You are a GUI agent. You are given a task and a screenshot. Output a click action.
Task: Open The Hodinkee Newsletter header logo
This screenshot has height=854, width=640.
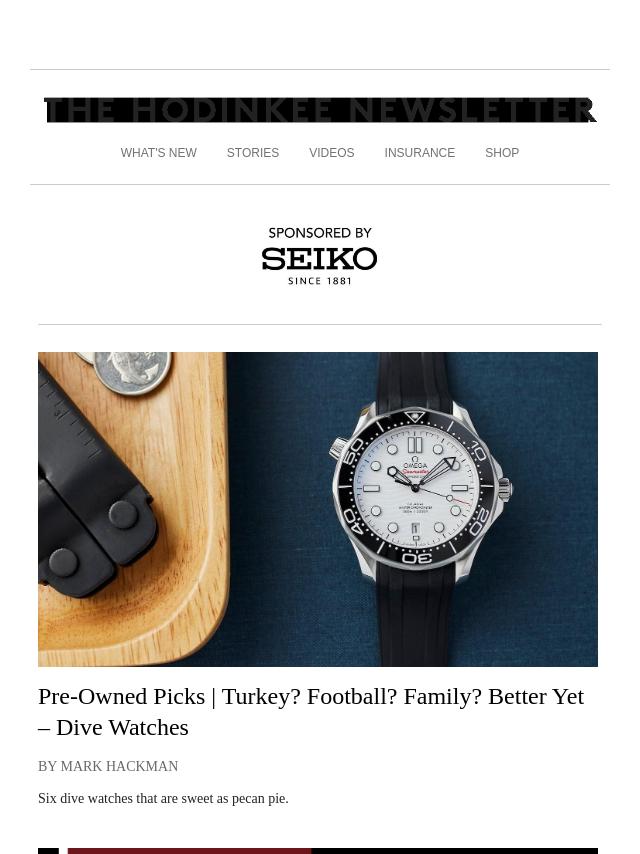pos(320,110)
